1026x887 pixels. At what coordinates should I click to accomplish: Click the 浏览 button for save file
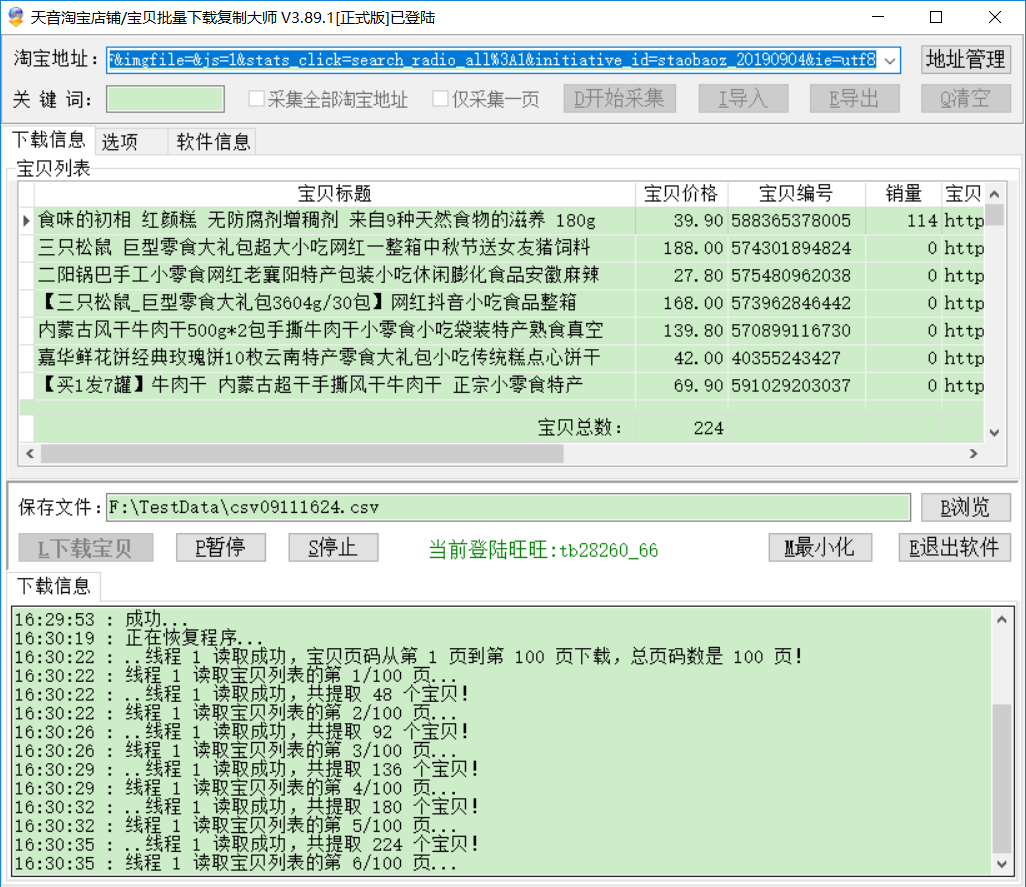click(x=965, y=507)
